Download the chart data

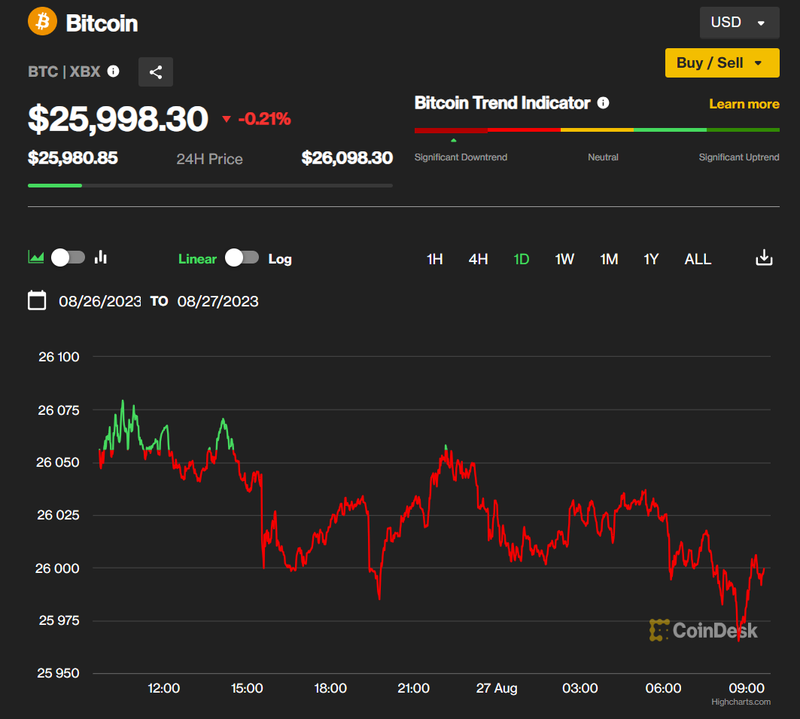(x=764, y=257)
